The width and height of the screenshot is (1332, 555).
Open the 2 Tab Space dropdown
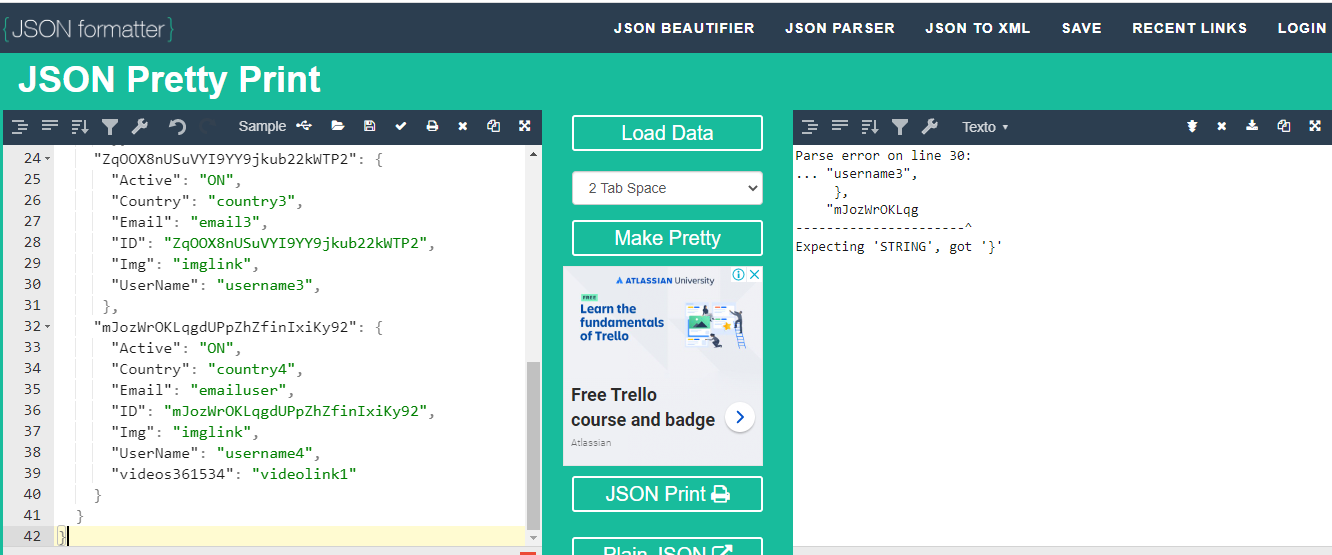click(667, 188)
